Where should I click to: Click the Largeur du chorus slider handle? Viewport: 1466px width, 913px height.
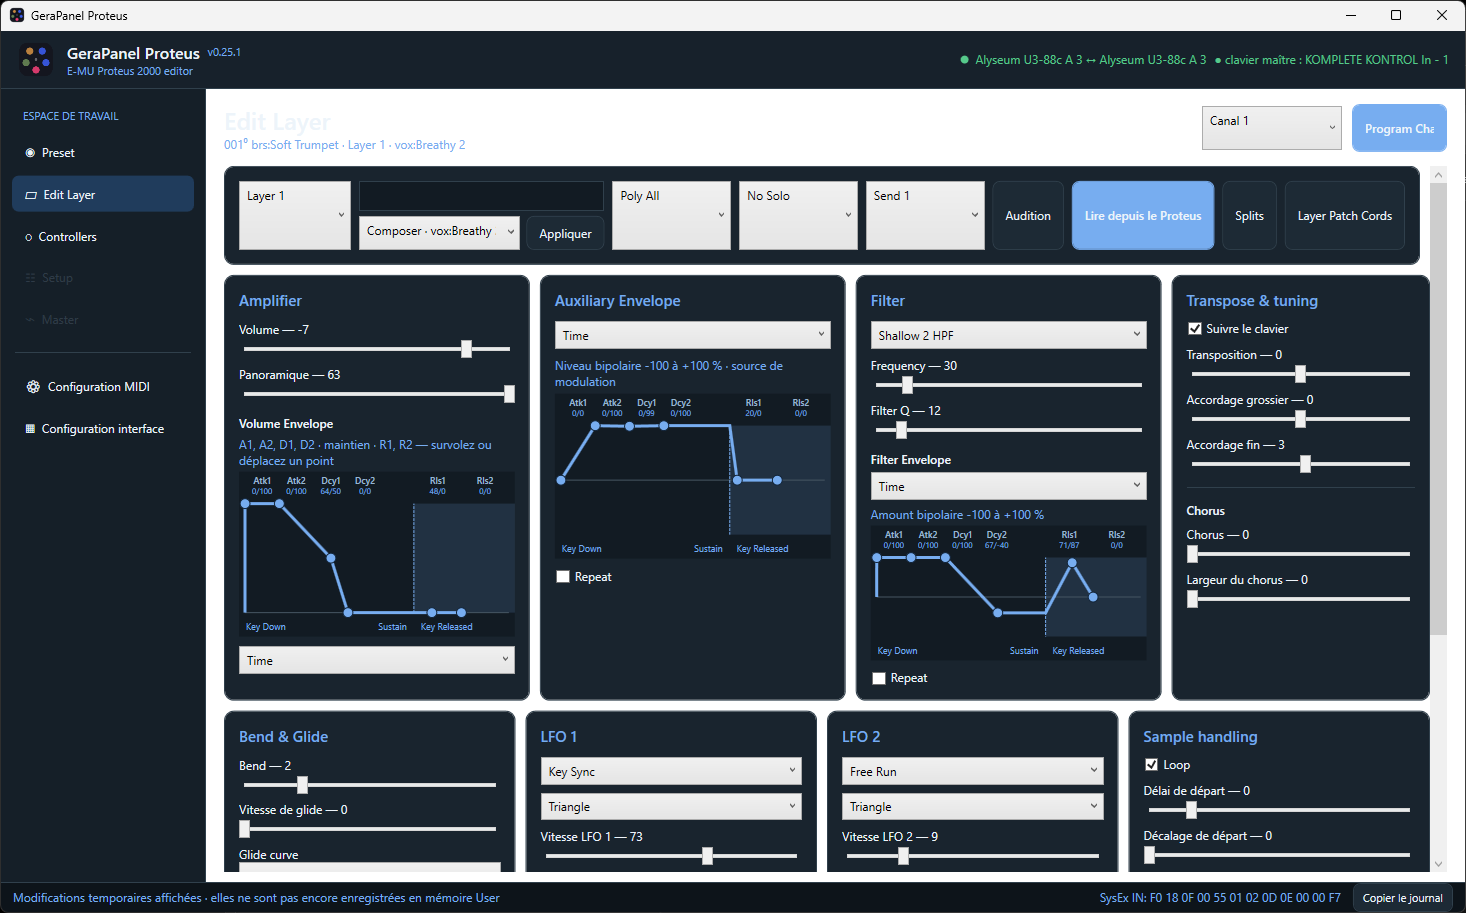click(x=1192, y=598)
